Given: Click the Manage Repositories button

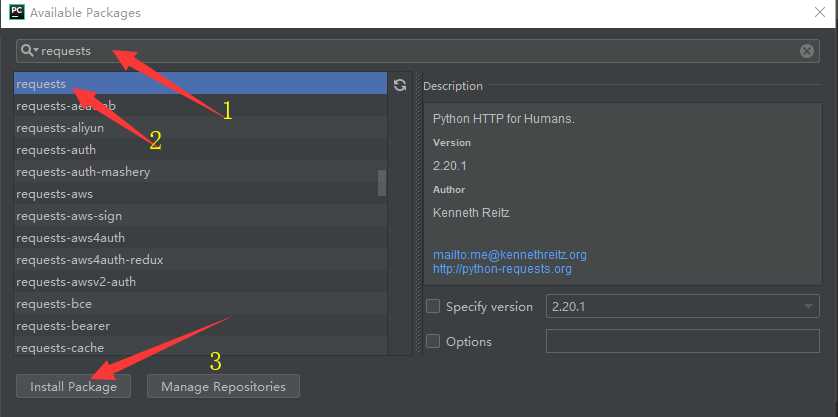Looking at the screenshot, I should point(223,386).
